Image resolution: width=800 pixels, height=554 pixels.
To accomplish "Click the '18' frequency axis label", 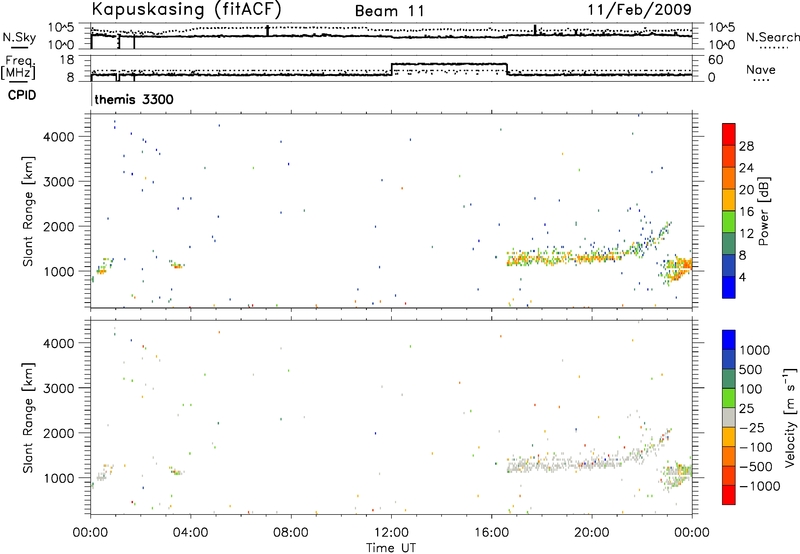I will pos(67,60).
